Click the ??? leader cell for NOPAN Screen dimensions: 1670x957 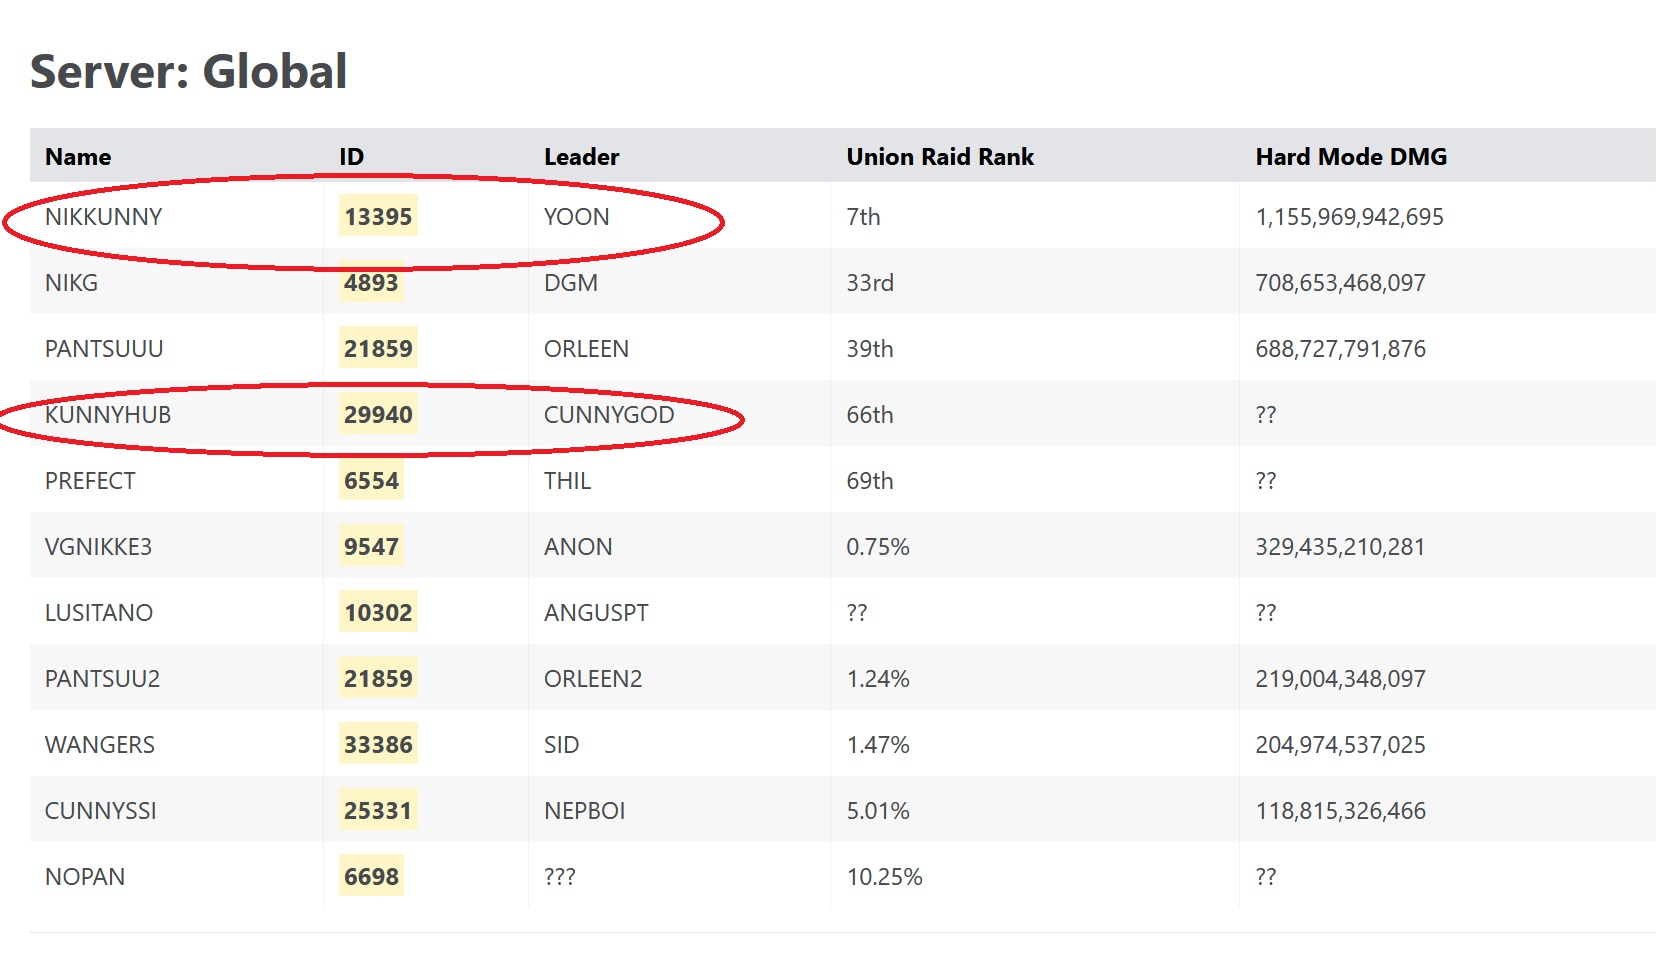coord(560,877)
